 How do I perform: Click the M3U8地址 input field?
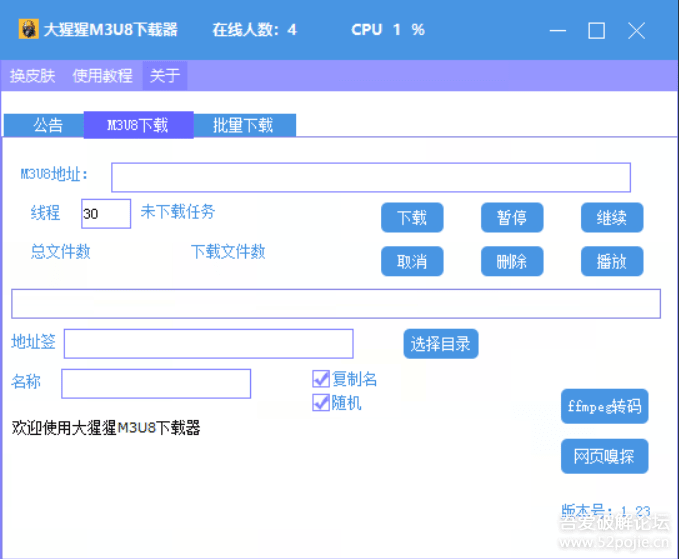click(370, 178)
